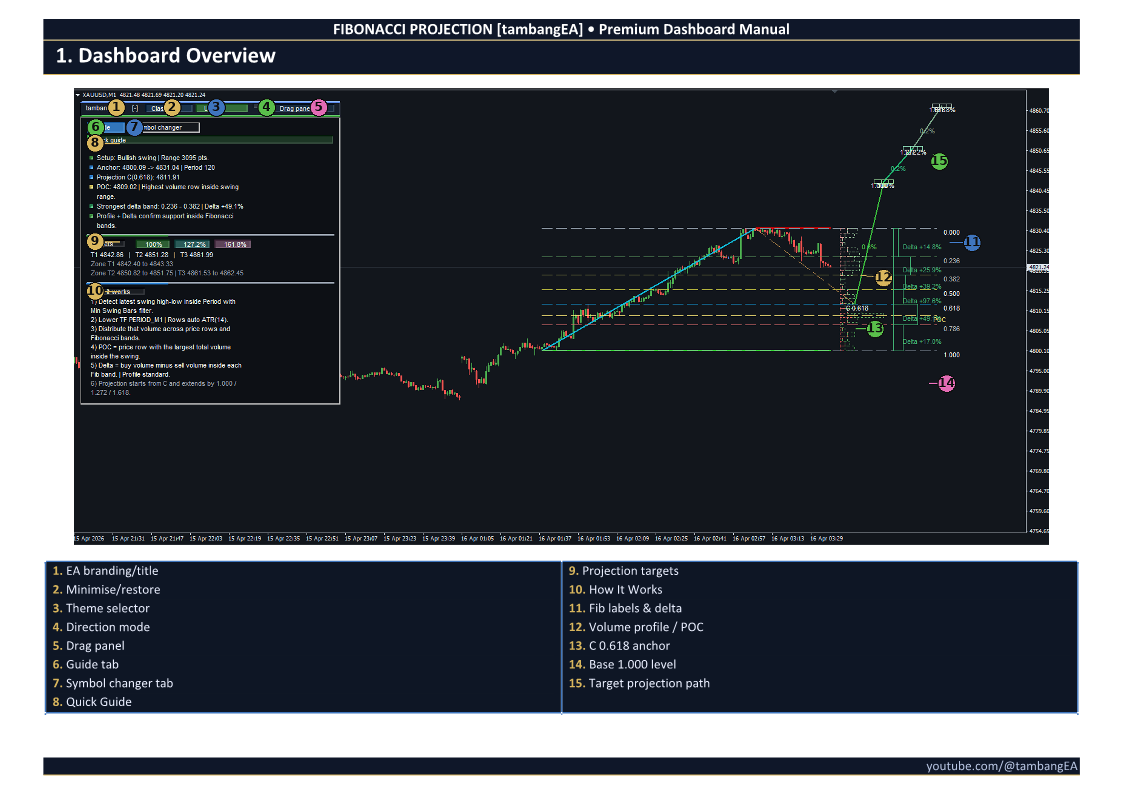Open the Classic theme selector
The height and width of the screenshot is (794, 1123).
[156, 108]
